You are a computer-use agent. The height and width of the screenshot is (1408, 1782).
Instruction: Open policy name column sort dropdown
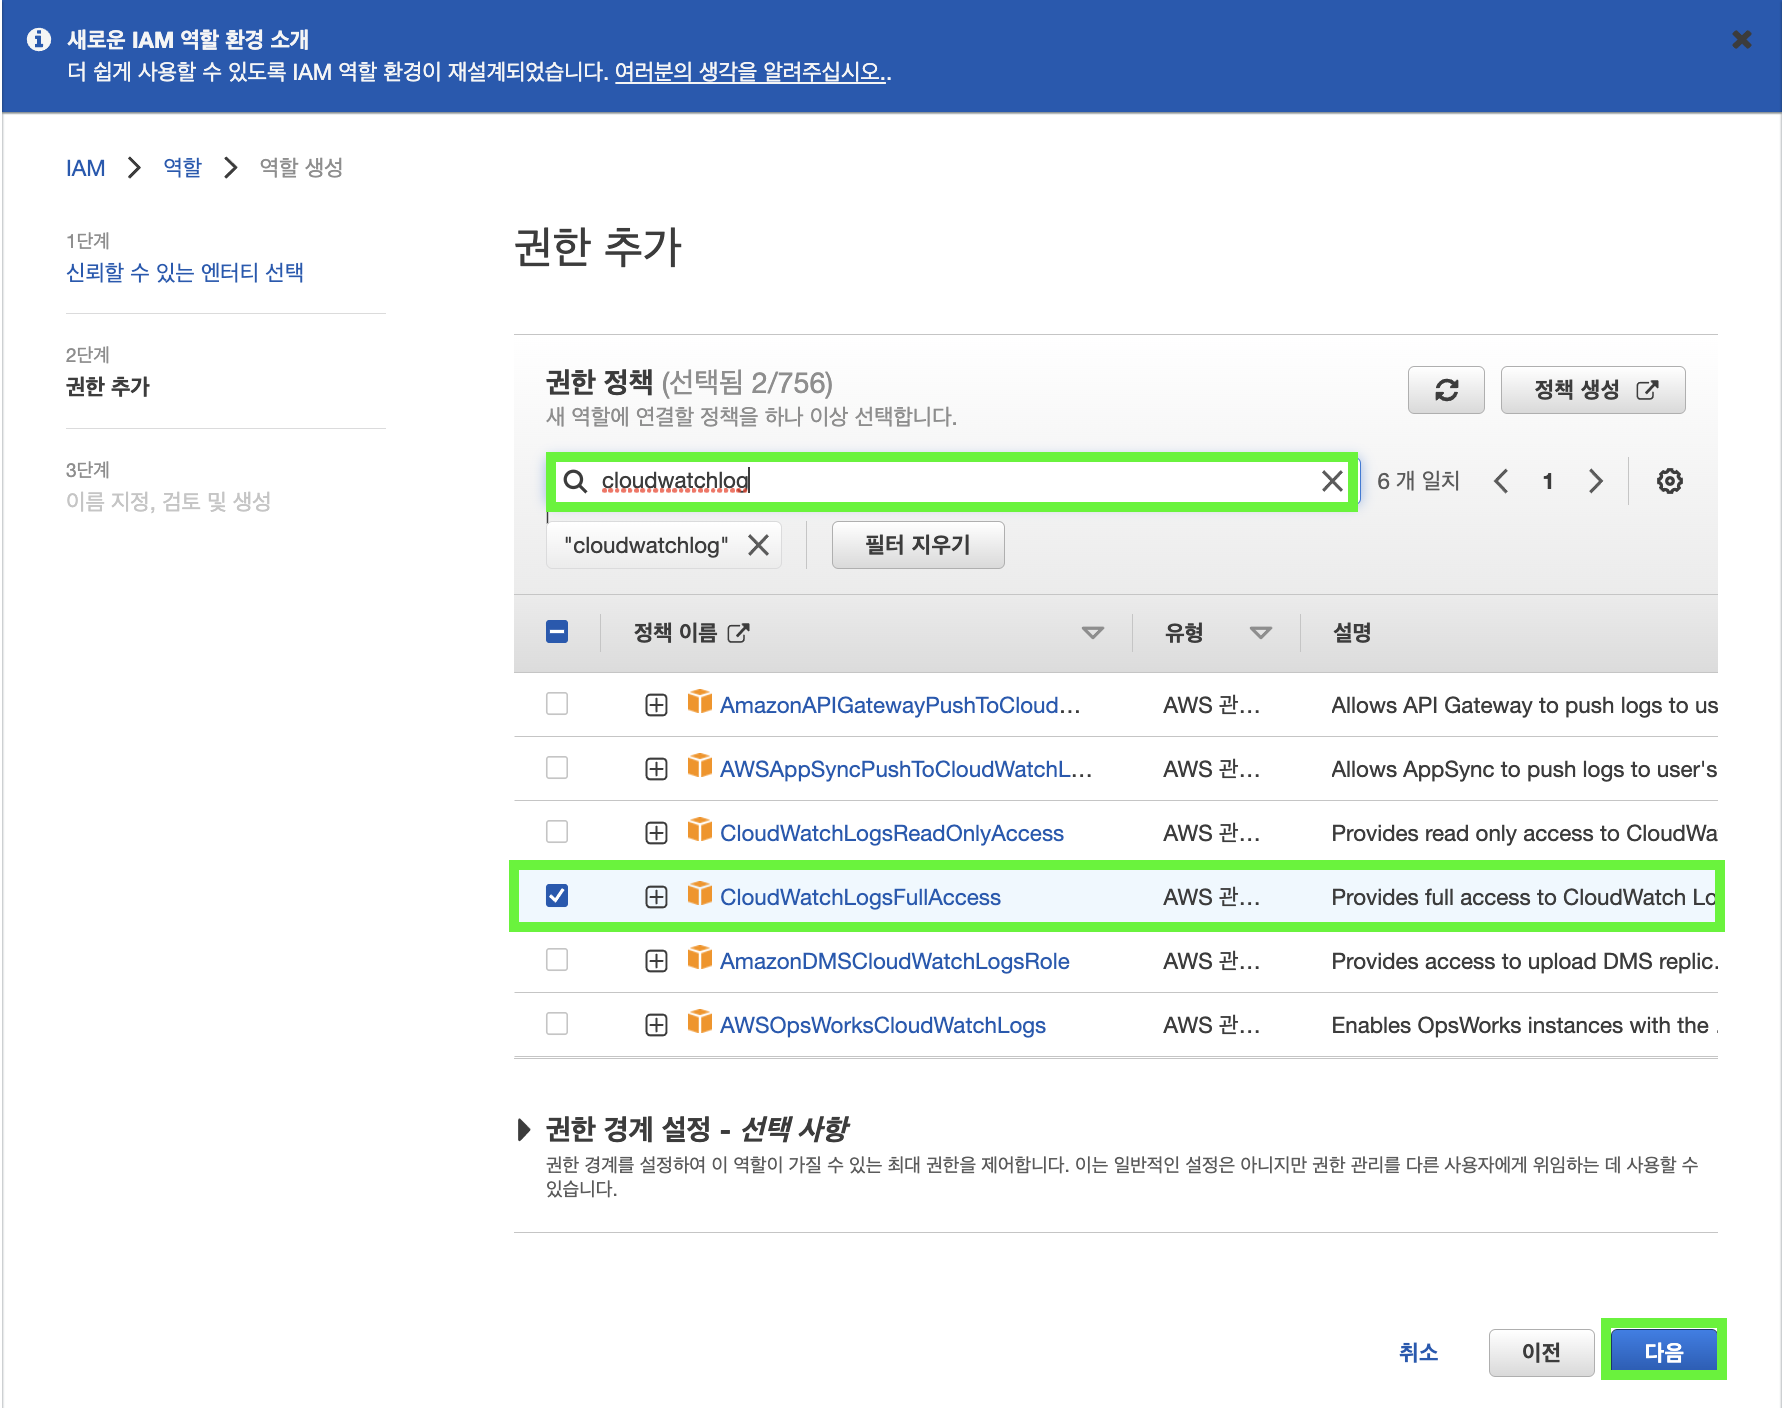pyautogui.click(x=1093, y=633)
